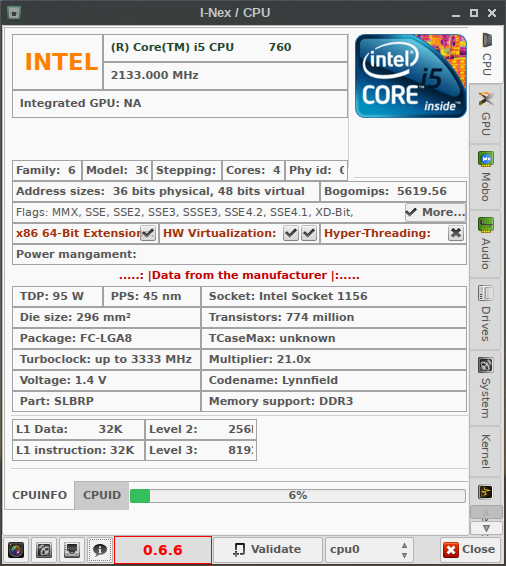
Task: Click the network port icon button
Action: pyautogui.click(x=72, y=550)
